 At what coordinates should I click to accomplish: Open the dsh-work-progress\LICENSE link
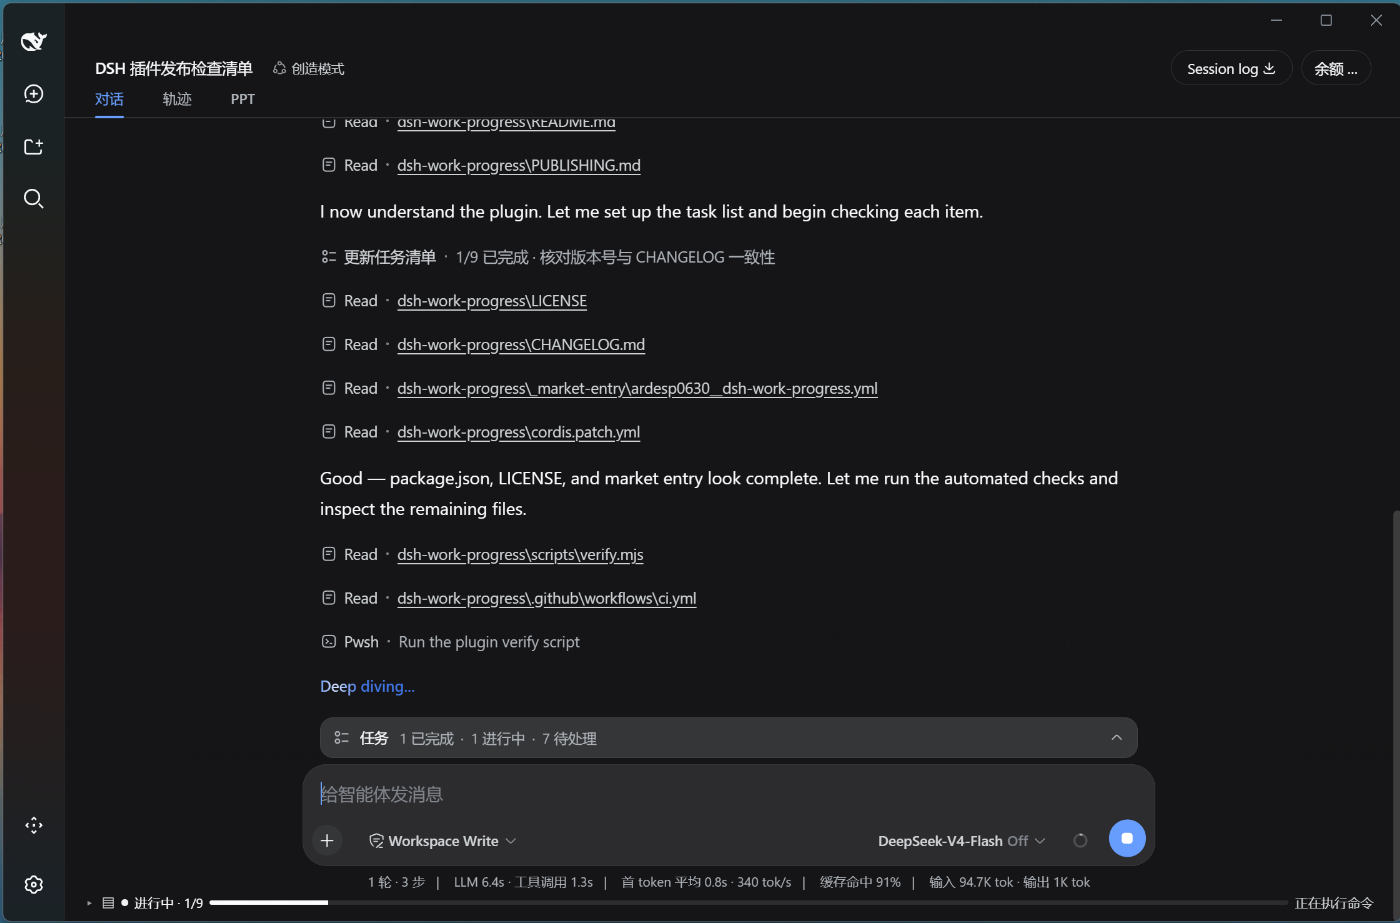[492, 301]
